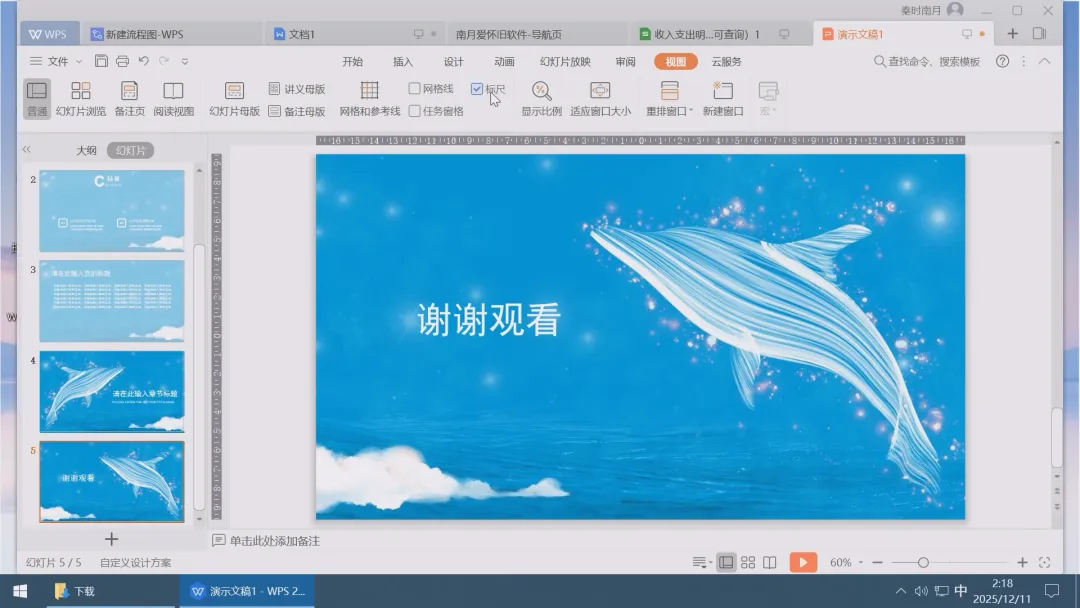Viewport: 1080px width, 608px height.
Task: Open Windows Start menu
Action: (x=20, y=591)
